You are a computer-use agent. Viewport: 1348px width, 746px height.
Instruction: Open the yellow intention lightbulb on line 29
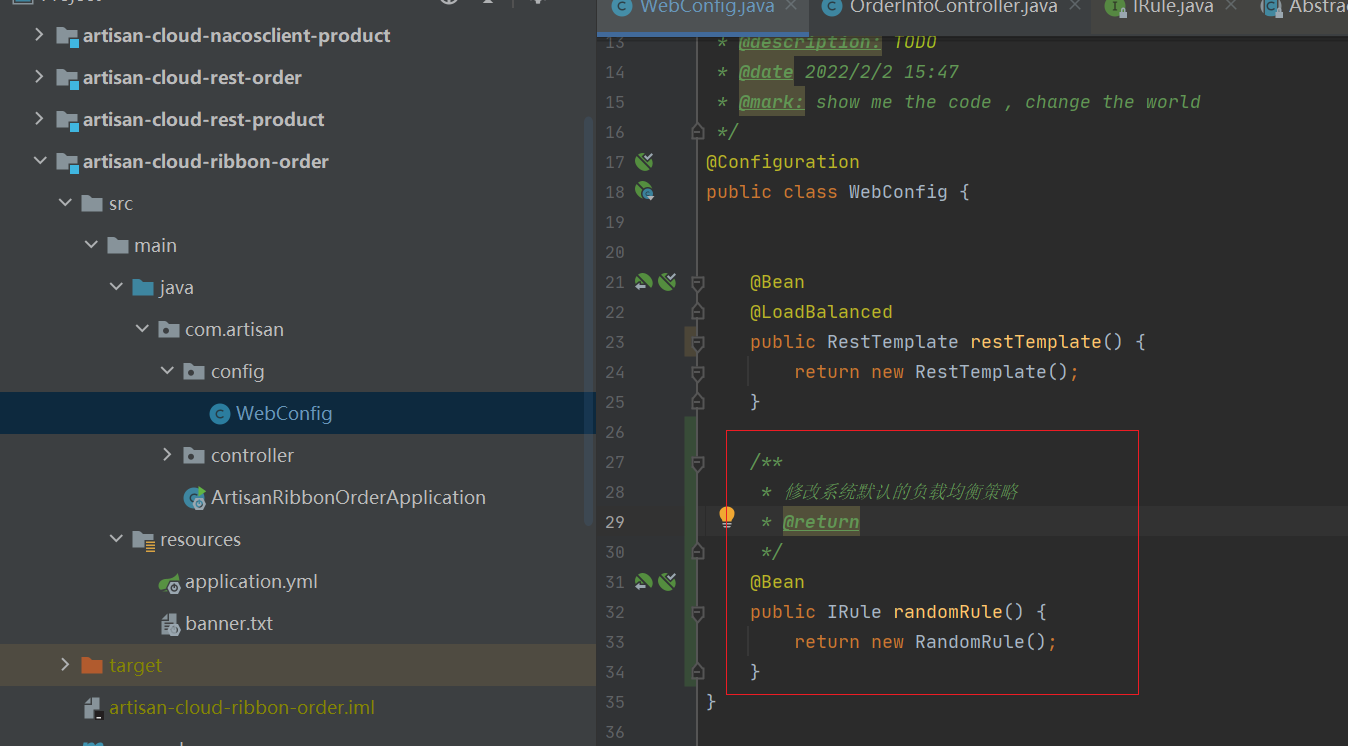click(727, 517)
